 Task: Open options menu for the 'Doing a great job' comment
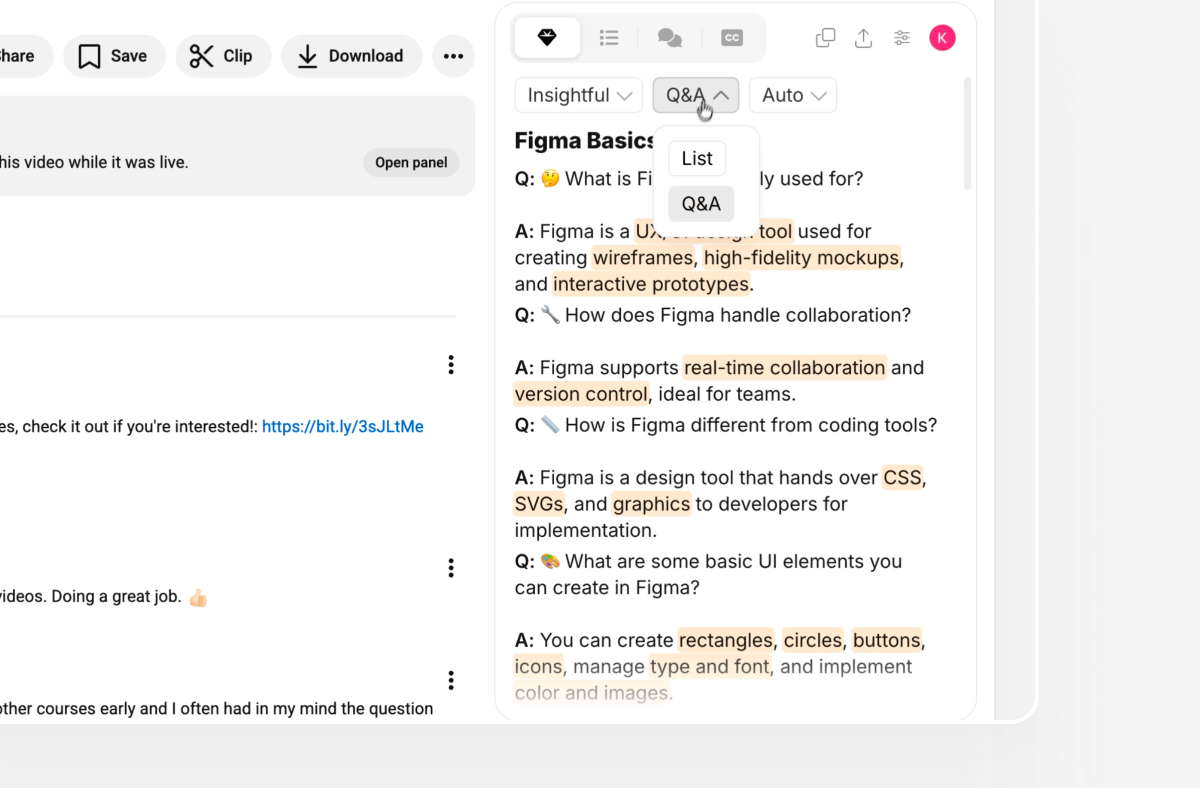pos(451,568)
